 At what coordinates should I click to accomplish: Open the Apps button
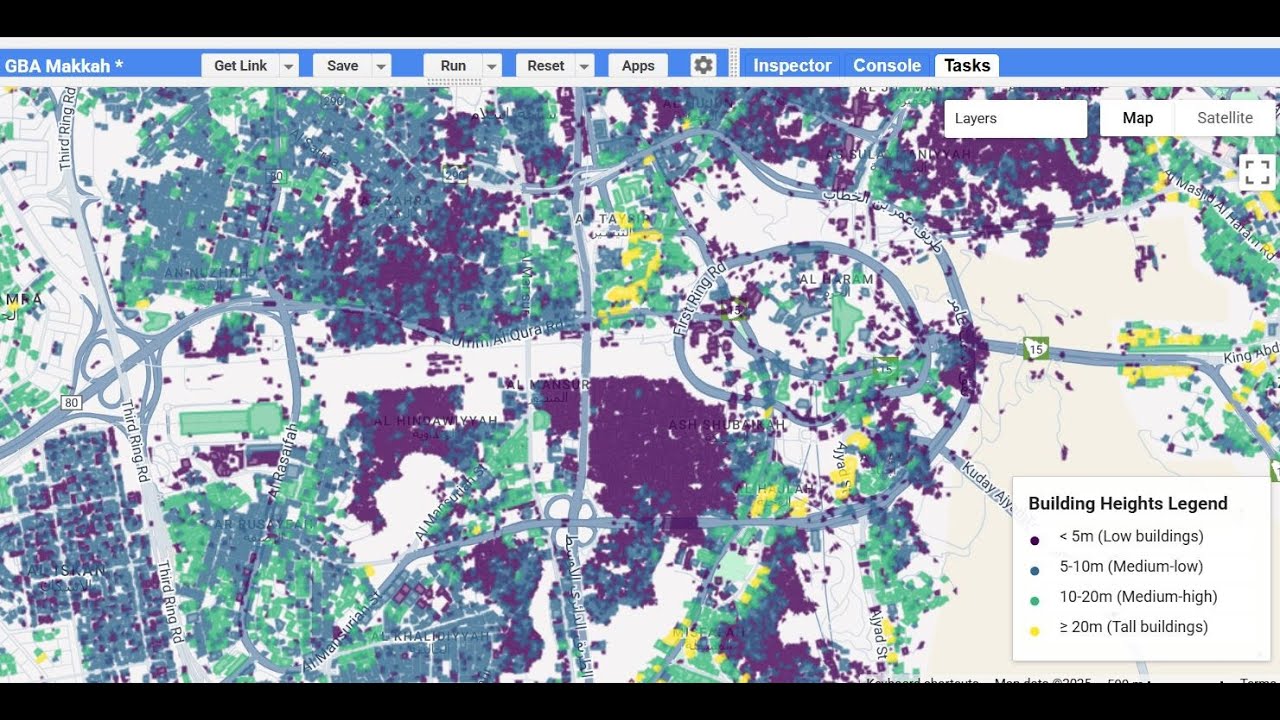click(638, 65)
